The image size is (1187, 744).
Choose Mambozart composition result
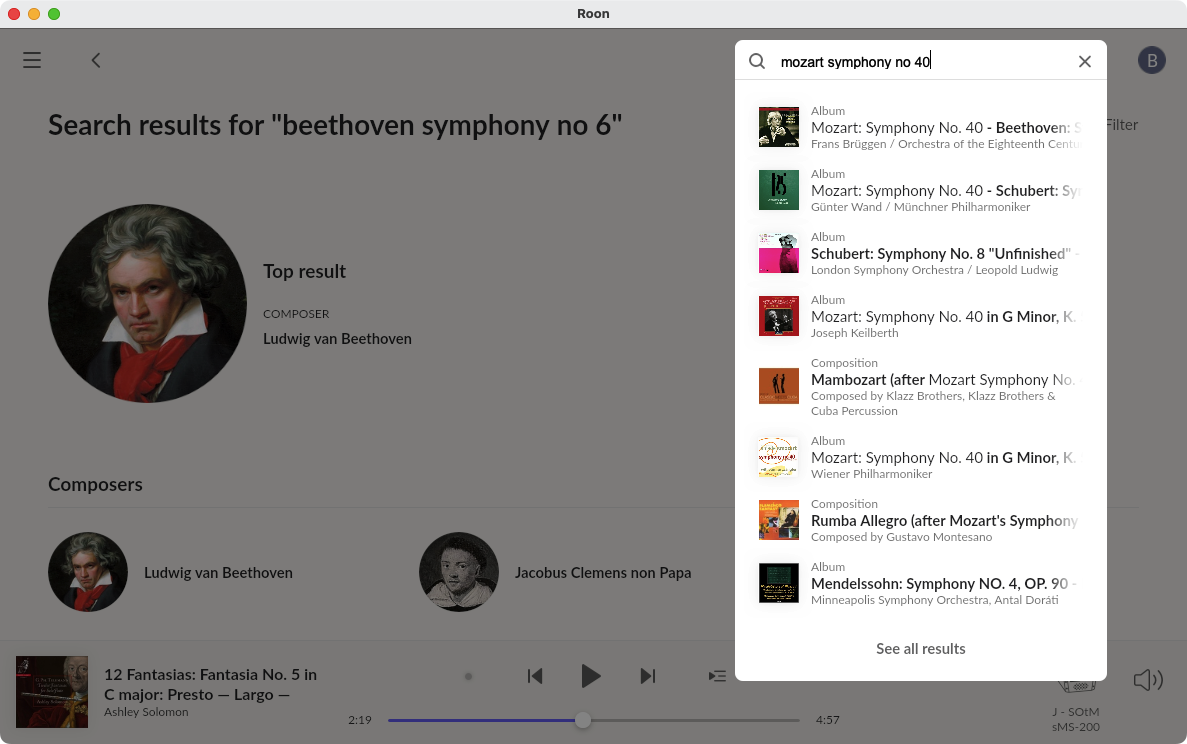point(920,387)
